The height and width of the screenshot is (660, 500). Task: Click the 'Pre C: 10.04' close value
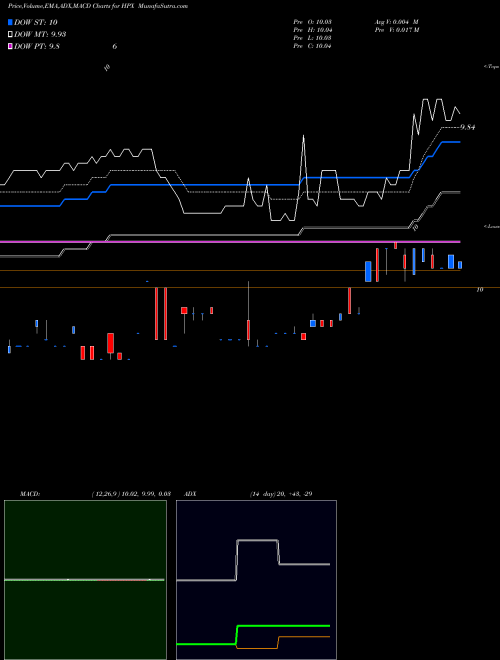(x=312, y=46)
